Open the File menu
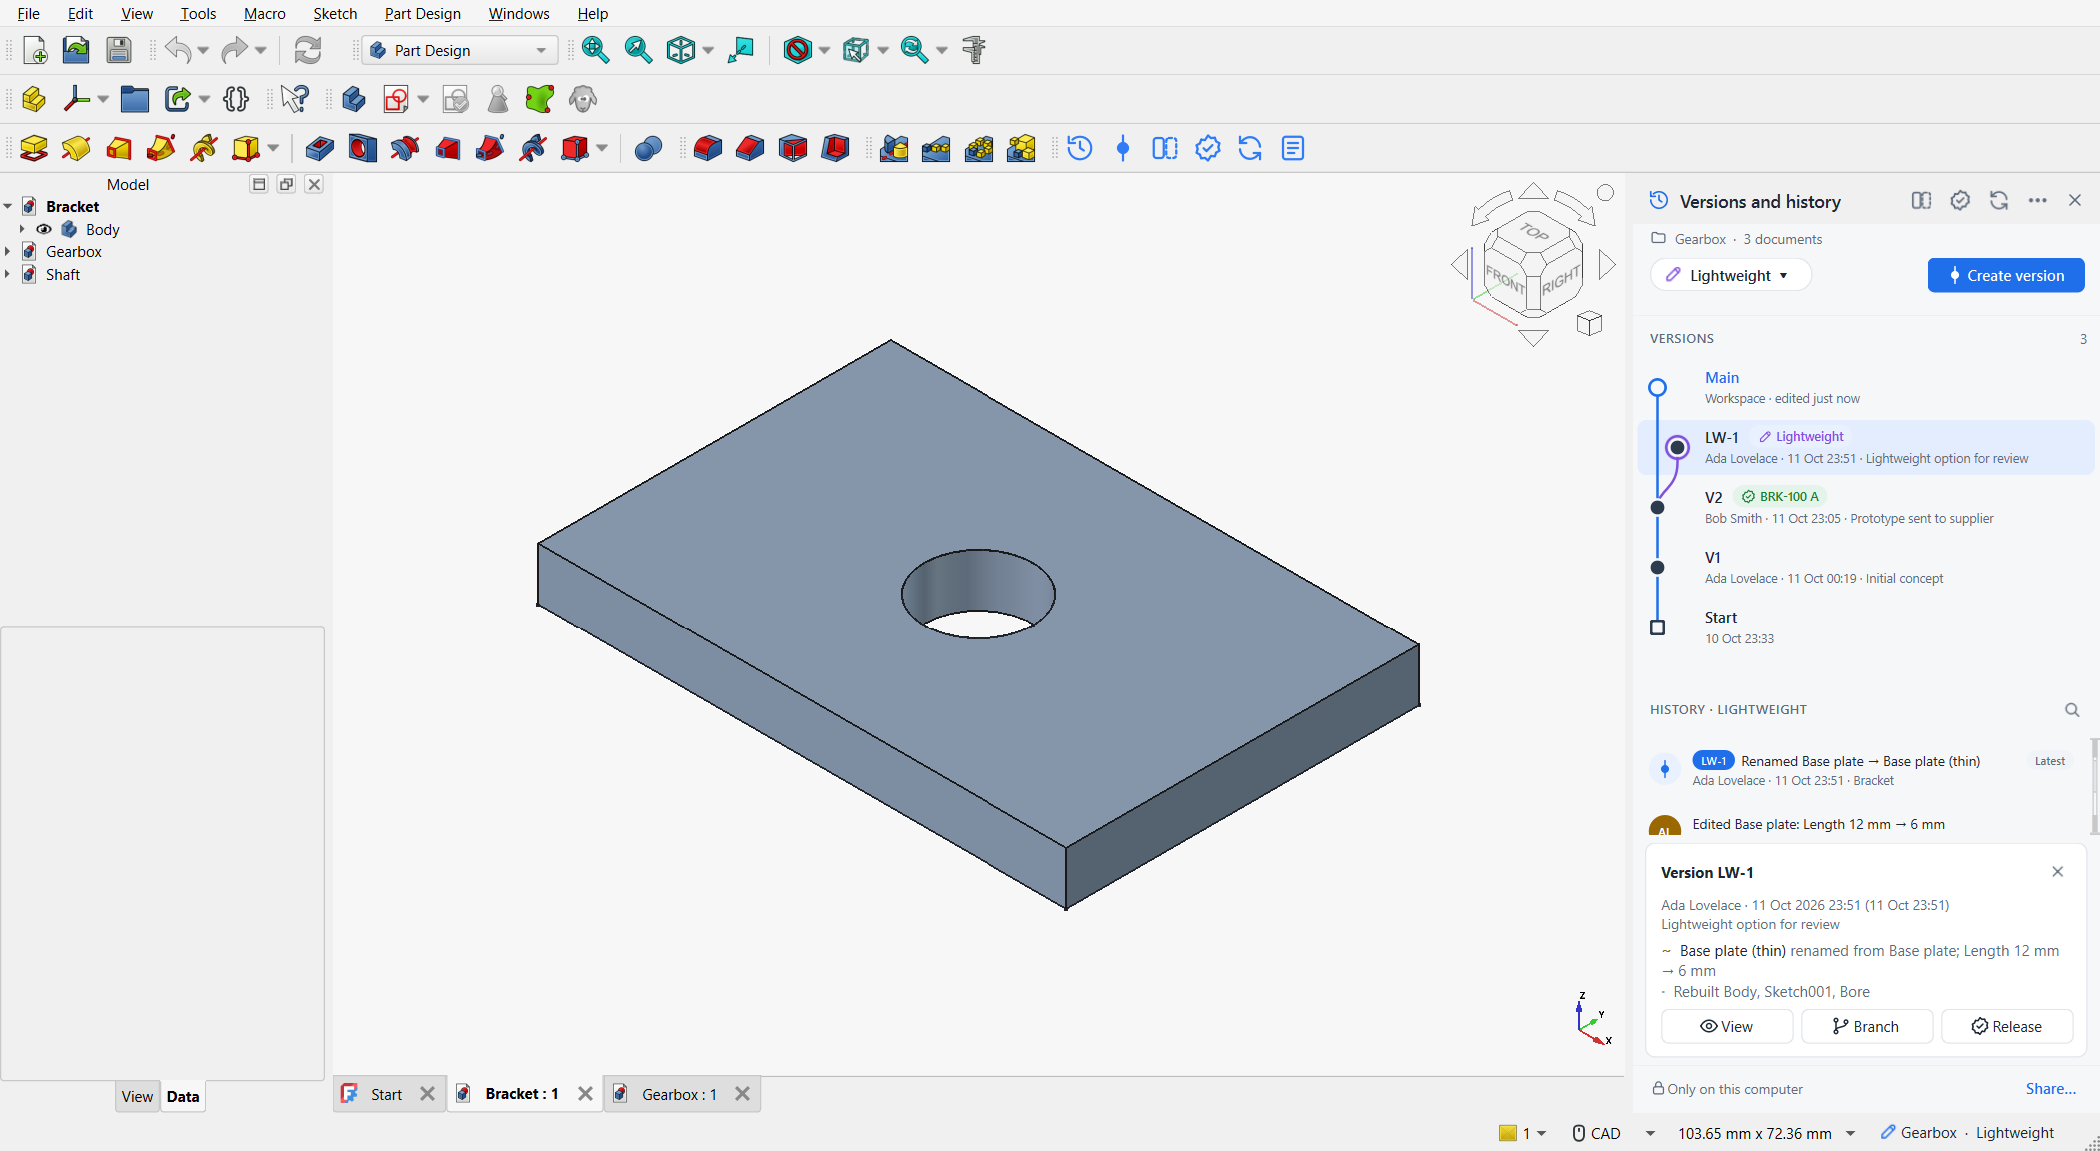This screenshot has width=2100, height=1151. tap(29, 13)
